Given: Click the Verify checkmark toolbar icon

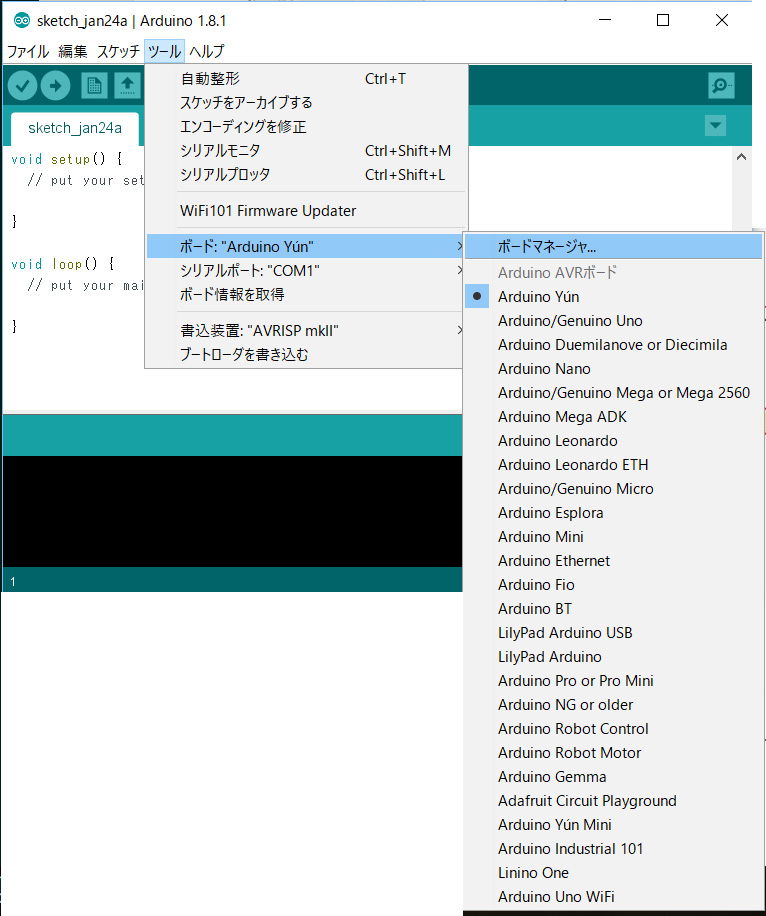Looking at the screenshot, I should tap(22, 86).
